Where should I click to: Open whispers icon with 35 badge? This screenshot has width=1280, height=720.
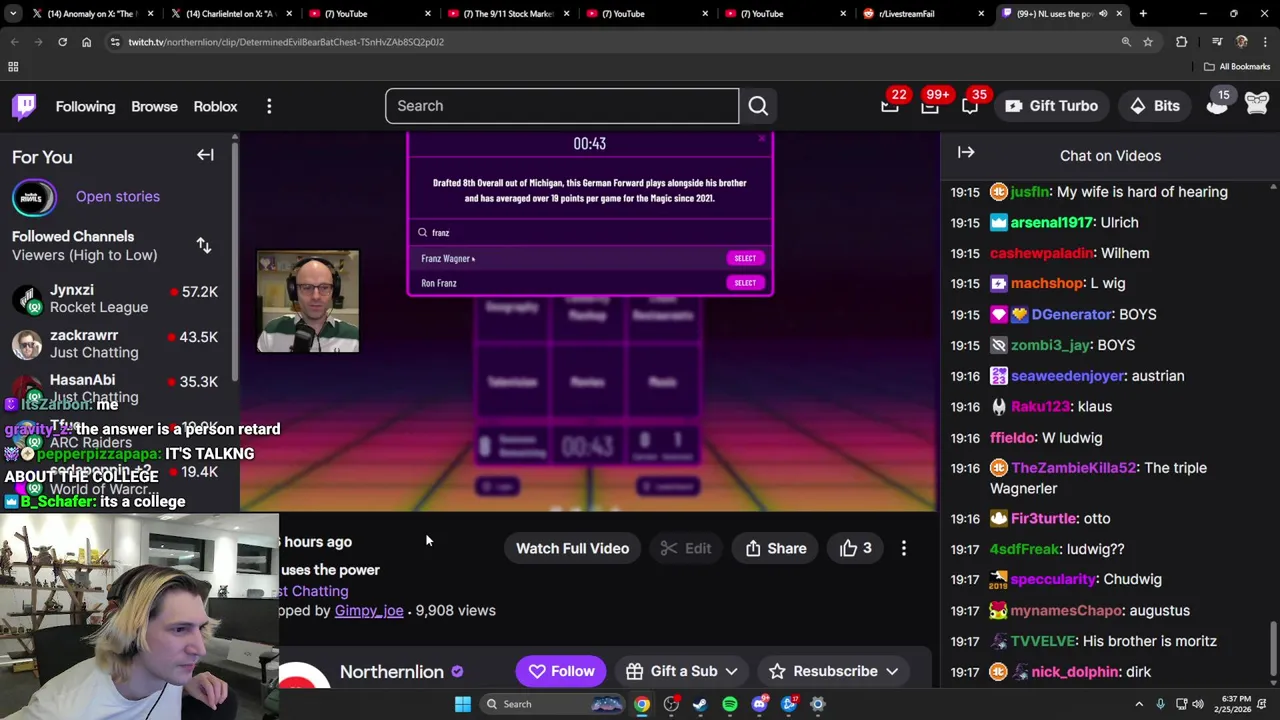[970, 106]
